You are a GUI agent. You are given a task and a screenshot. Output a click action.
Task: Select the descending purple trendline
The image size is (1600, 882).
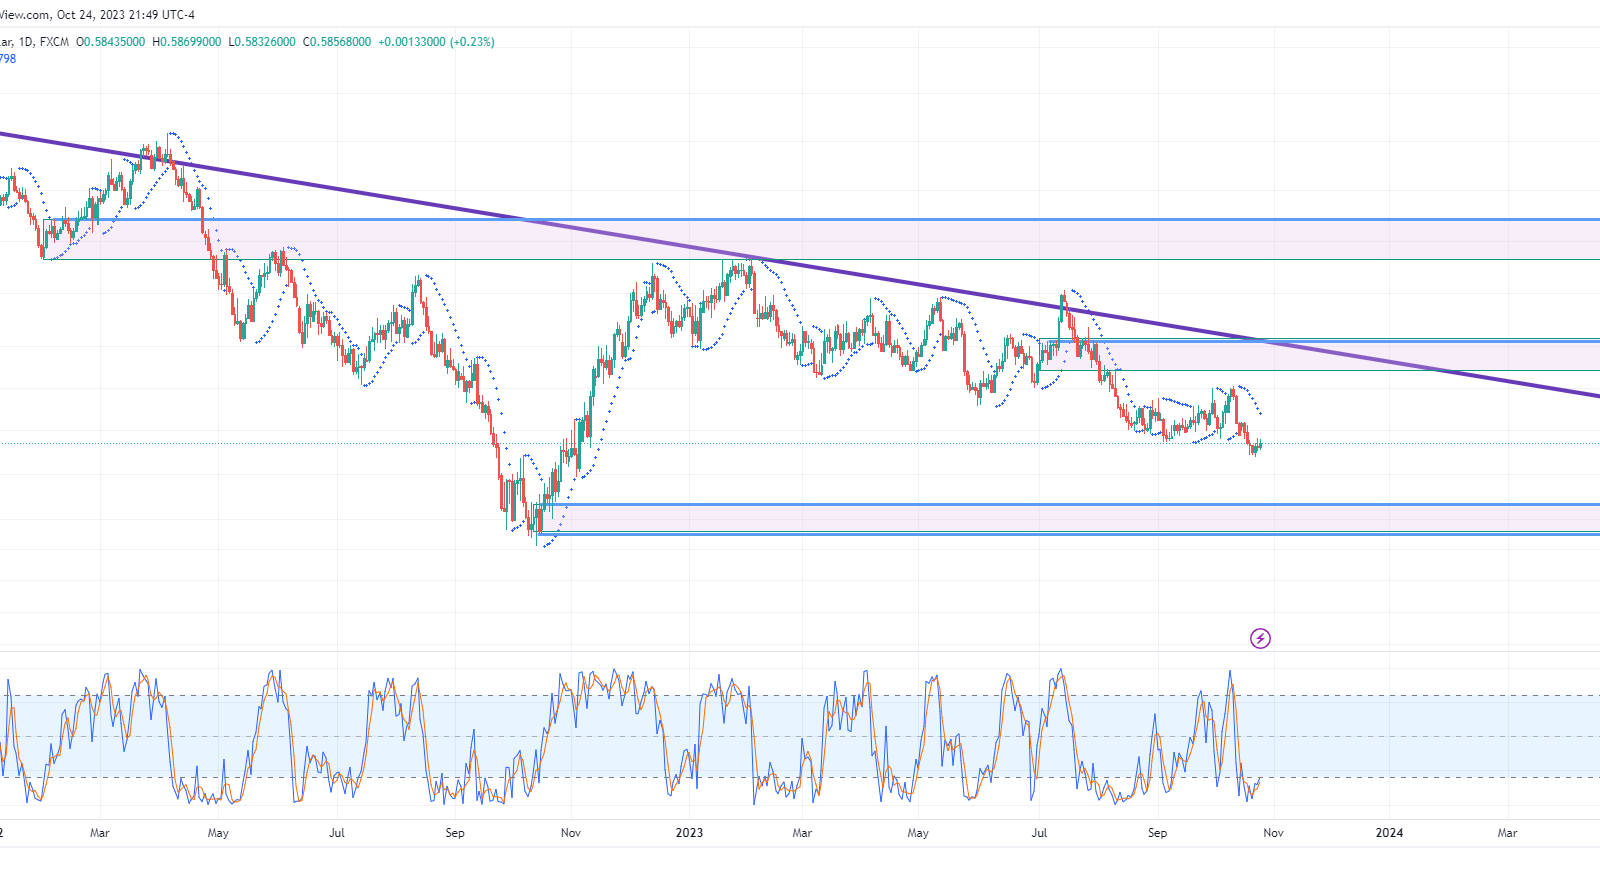click(x=800, y=265)
